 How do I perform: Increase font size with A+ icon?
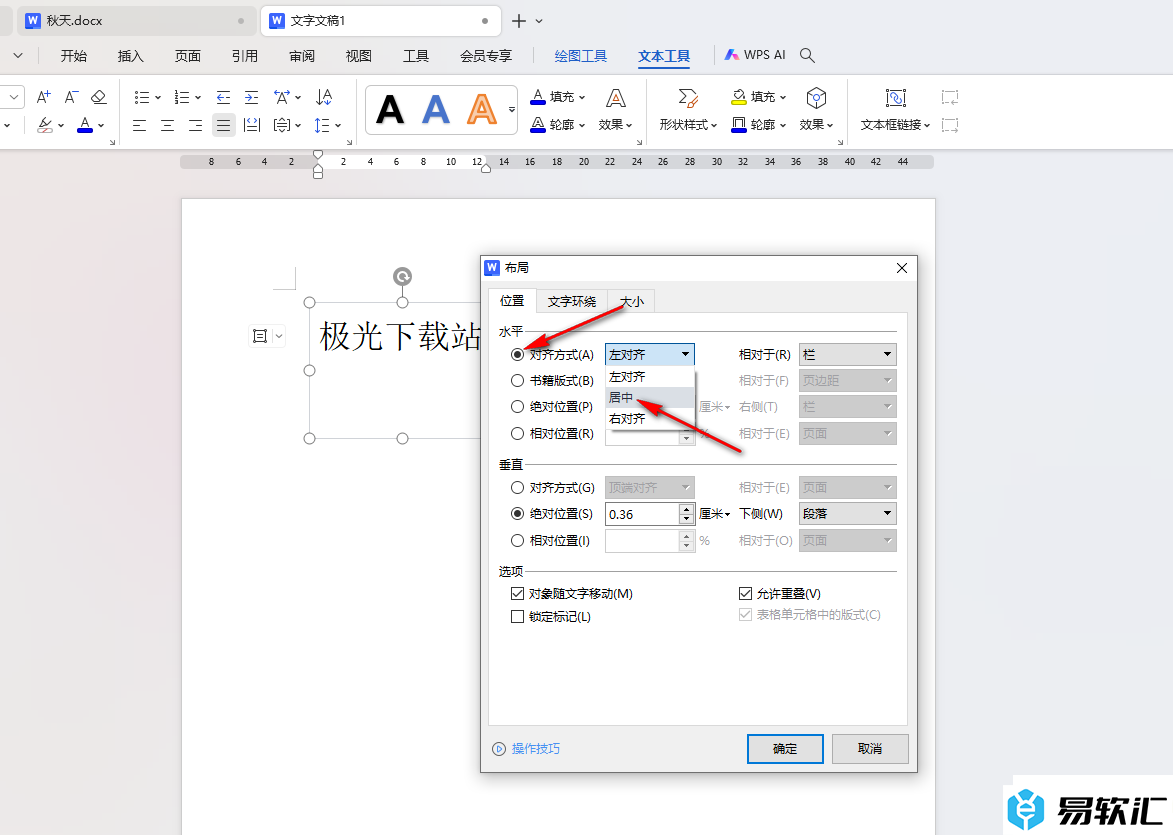pyautogui.click(x=43, y=97)
